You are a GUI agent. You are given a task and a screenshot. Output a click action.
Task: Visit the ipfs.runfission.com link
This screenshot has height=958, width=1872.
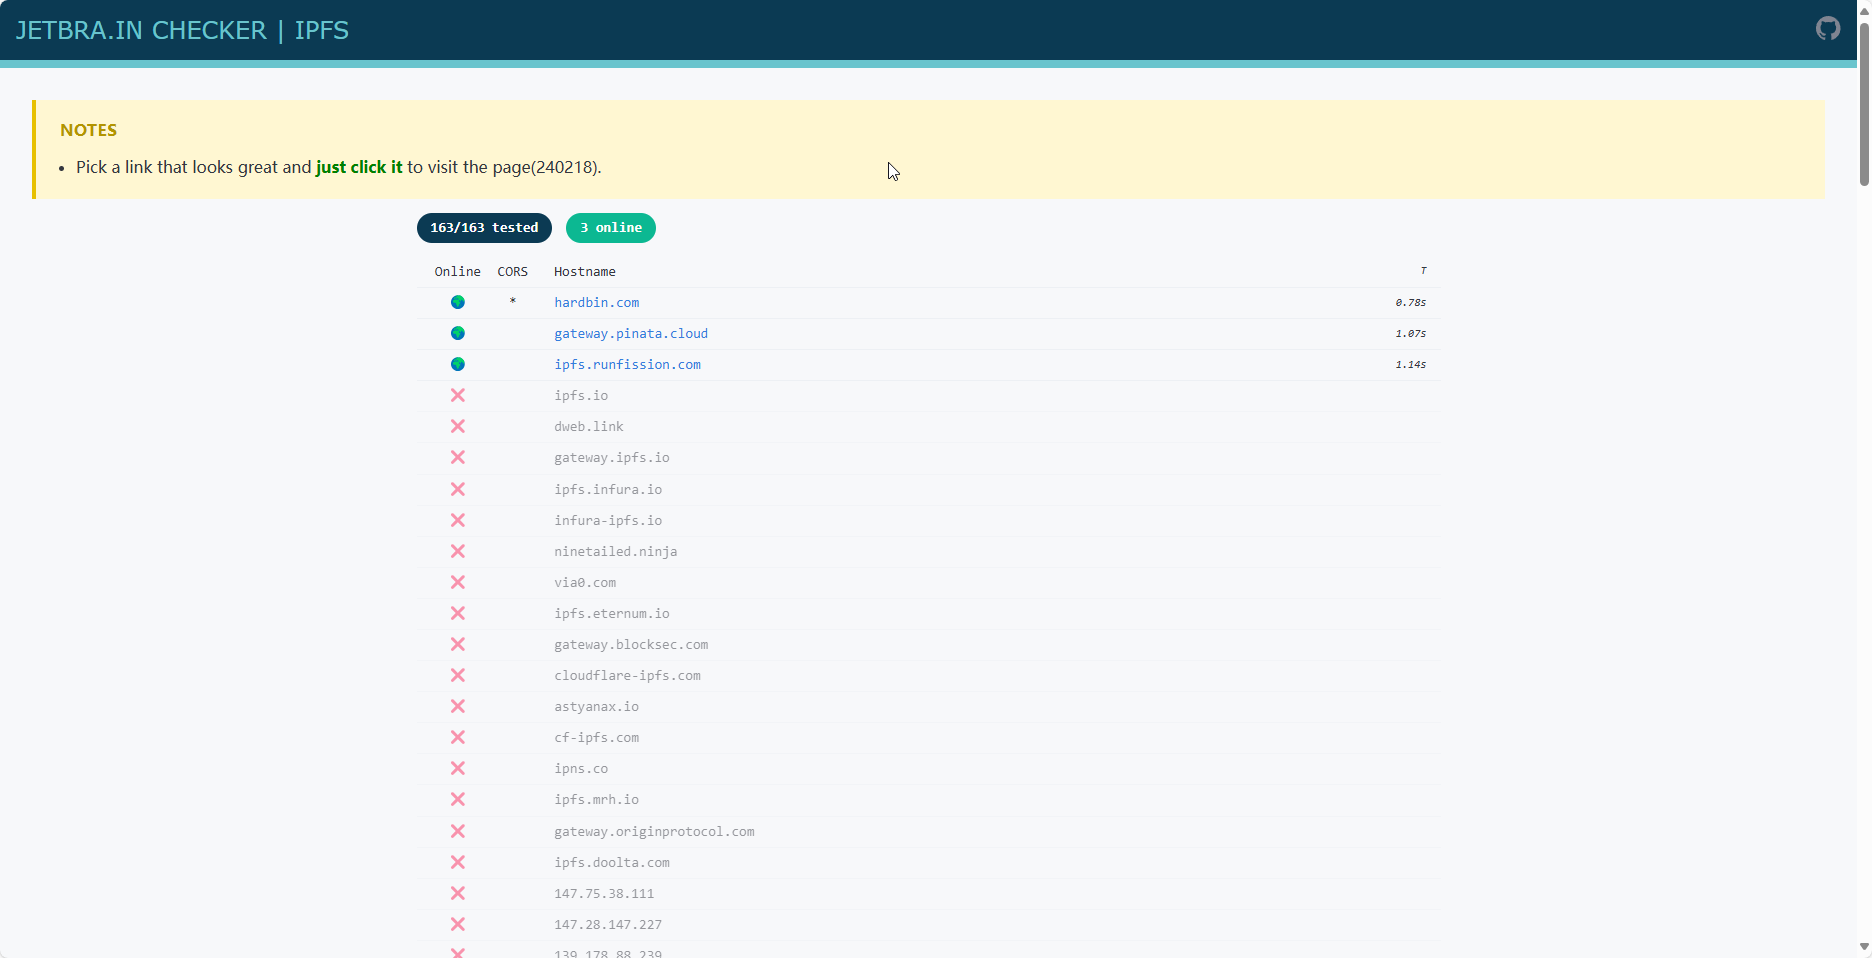(x=628, y=364)
